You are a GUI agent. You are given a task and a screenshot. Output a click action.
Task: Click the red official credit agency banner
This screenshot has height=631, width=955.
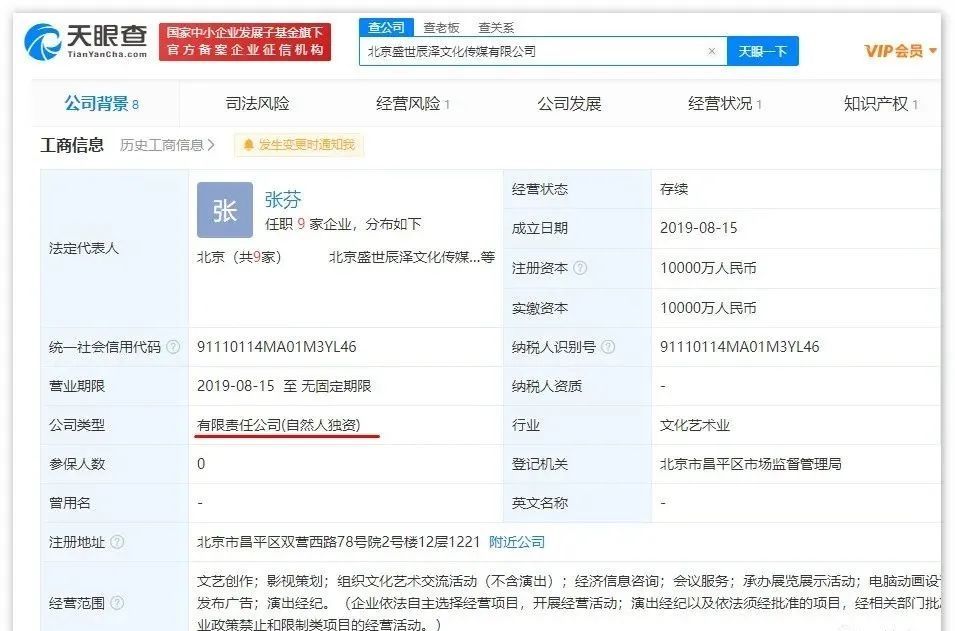click(245, 41)
